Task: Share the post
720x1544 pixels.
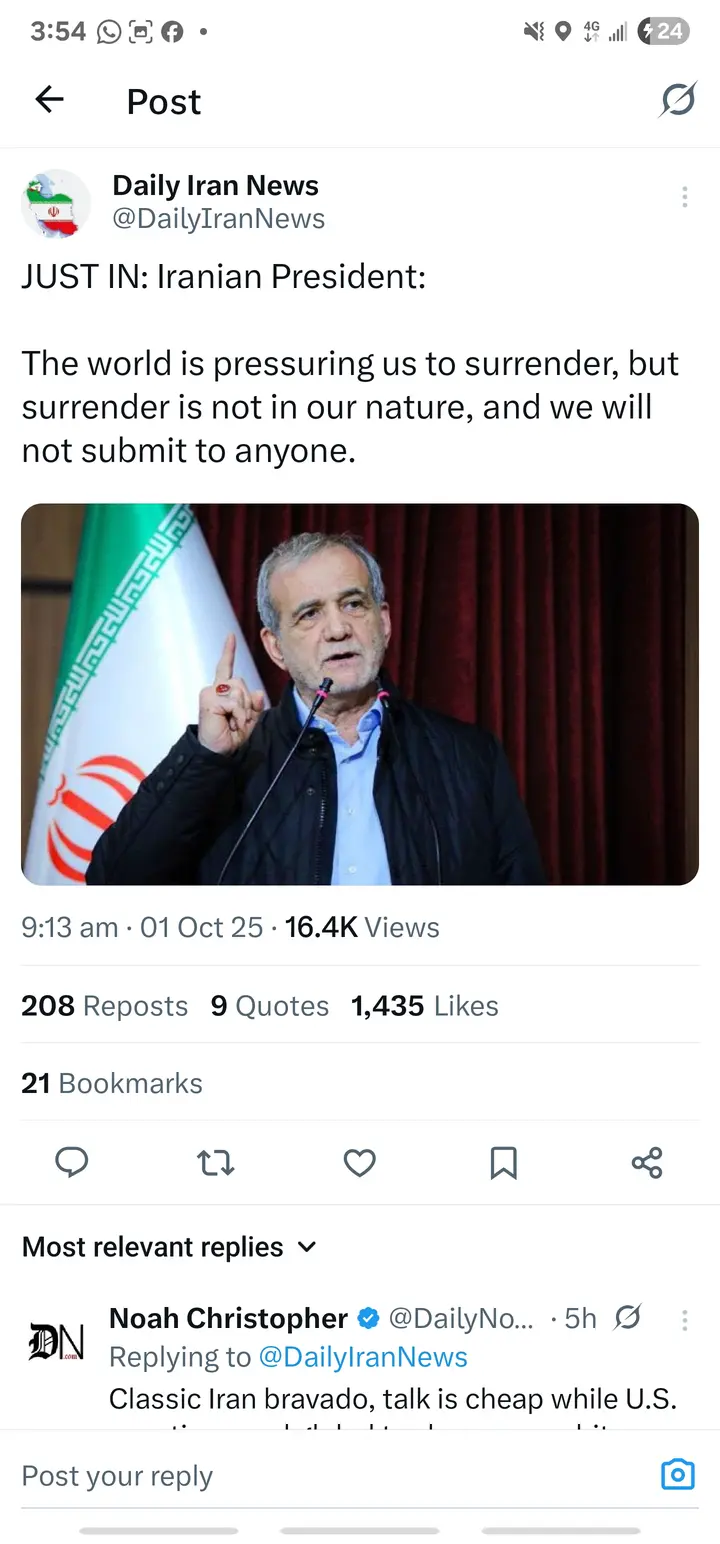Action: tap(647, 1162)
